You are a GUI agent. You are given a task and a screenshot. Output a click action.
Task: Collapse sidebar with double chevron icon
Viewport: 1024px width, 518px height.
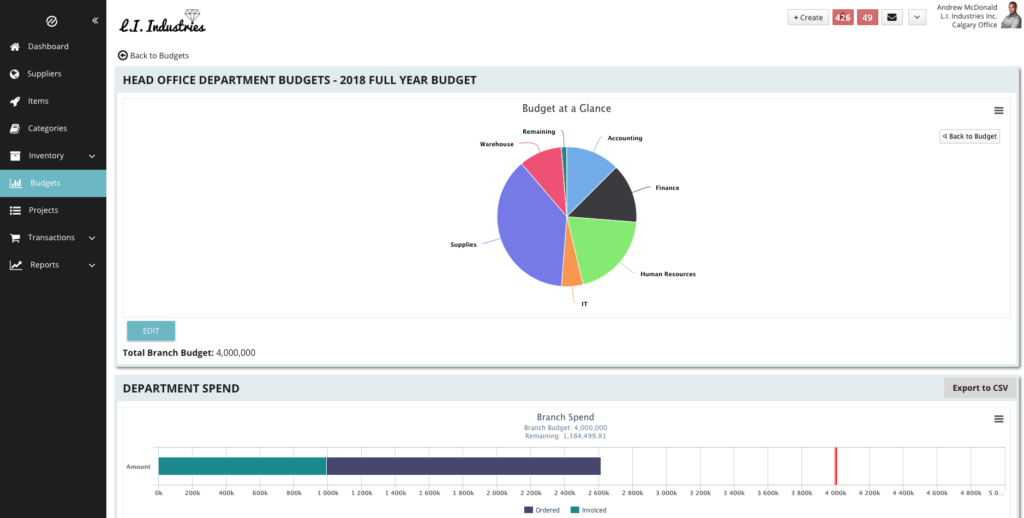point(95,21)
